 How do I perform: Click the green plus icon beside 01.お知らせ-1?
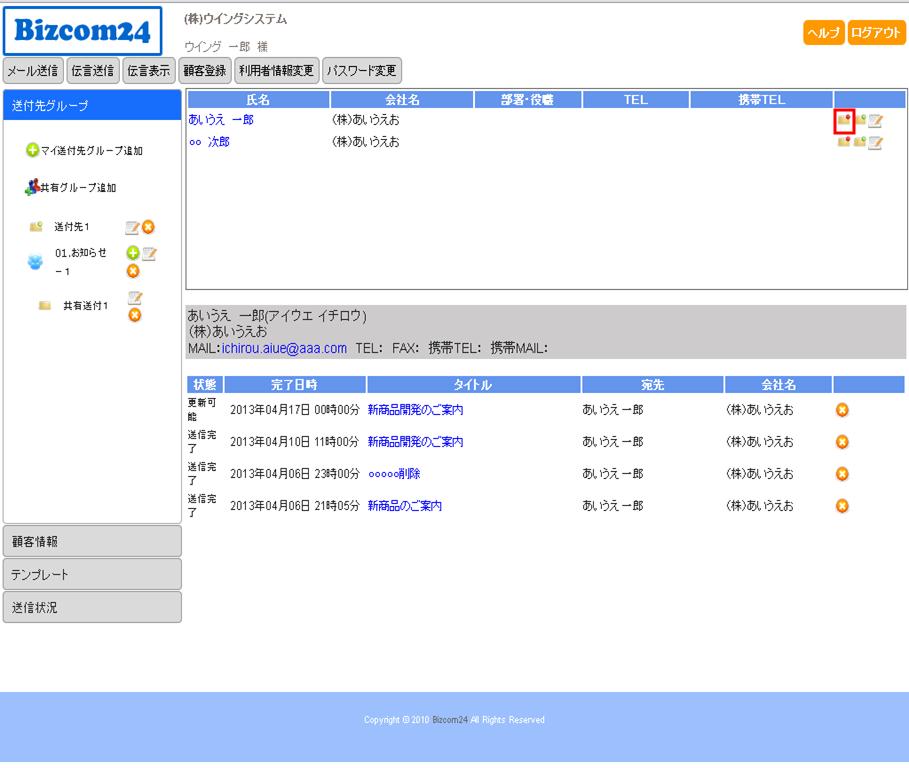click(132, 253)
